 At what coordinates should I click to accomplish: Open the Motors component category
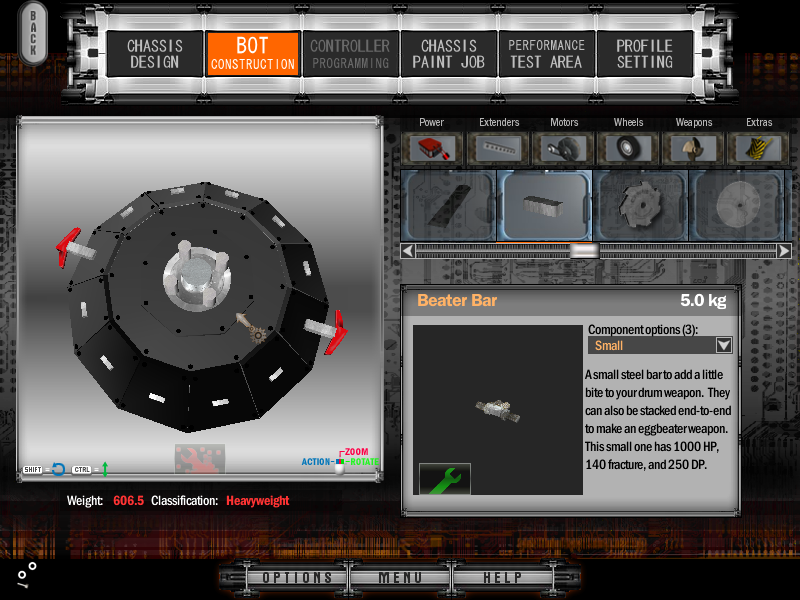tap(564, 148)
